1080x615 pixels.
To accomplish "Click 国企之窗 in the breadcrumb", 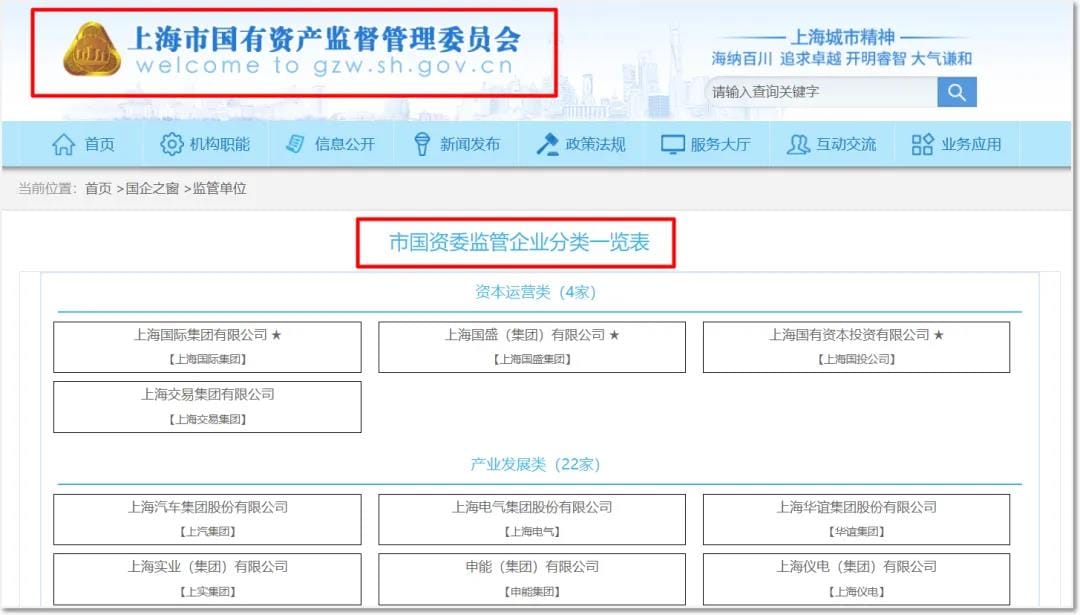I will pos(152,189).
